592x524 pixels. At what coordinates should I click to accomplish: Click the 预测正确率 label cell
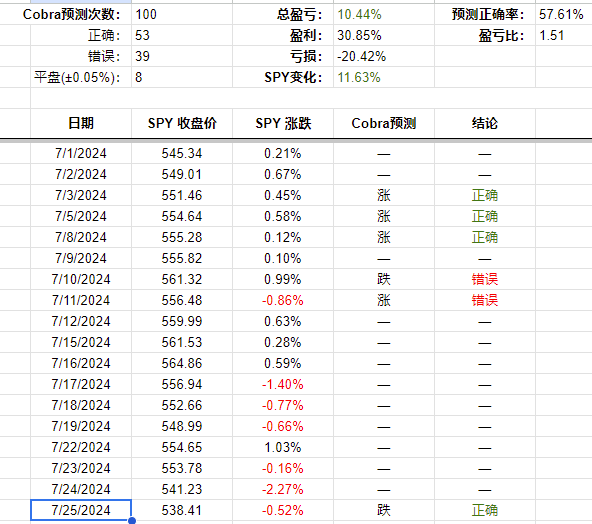485,14
